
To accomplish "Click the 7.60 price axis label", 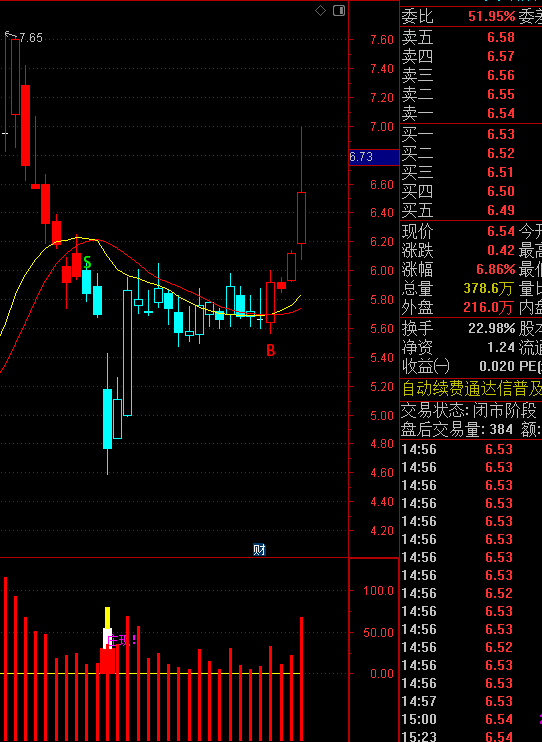I will coord(382,40).
